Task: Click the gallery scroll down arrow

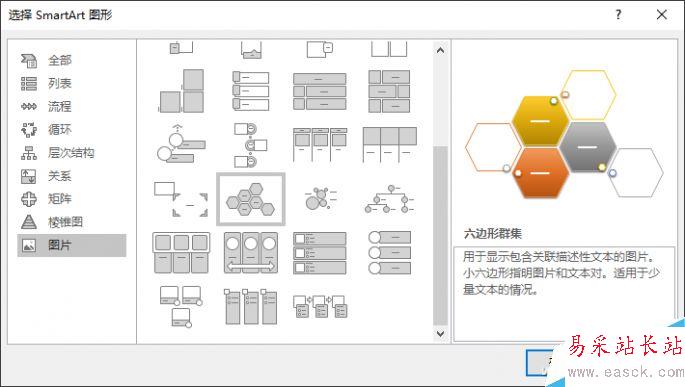Action: click(x=440, y=334)
